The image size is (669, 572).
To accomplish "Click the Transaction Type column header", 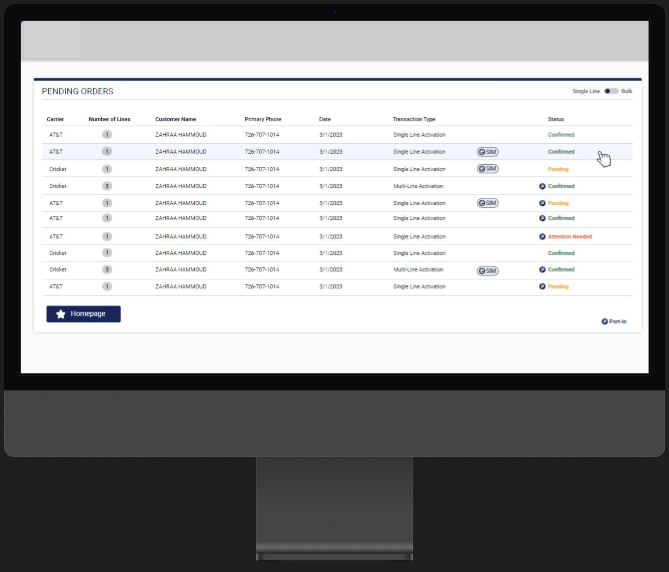I will coord(414,119).
